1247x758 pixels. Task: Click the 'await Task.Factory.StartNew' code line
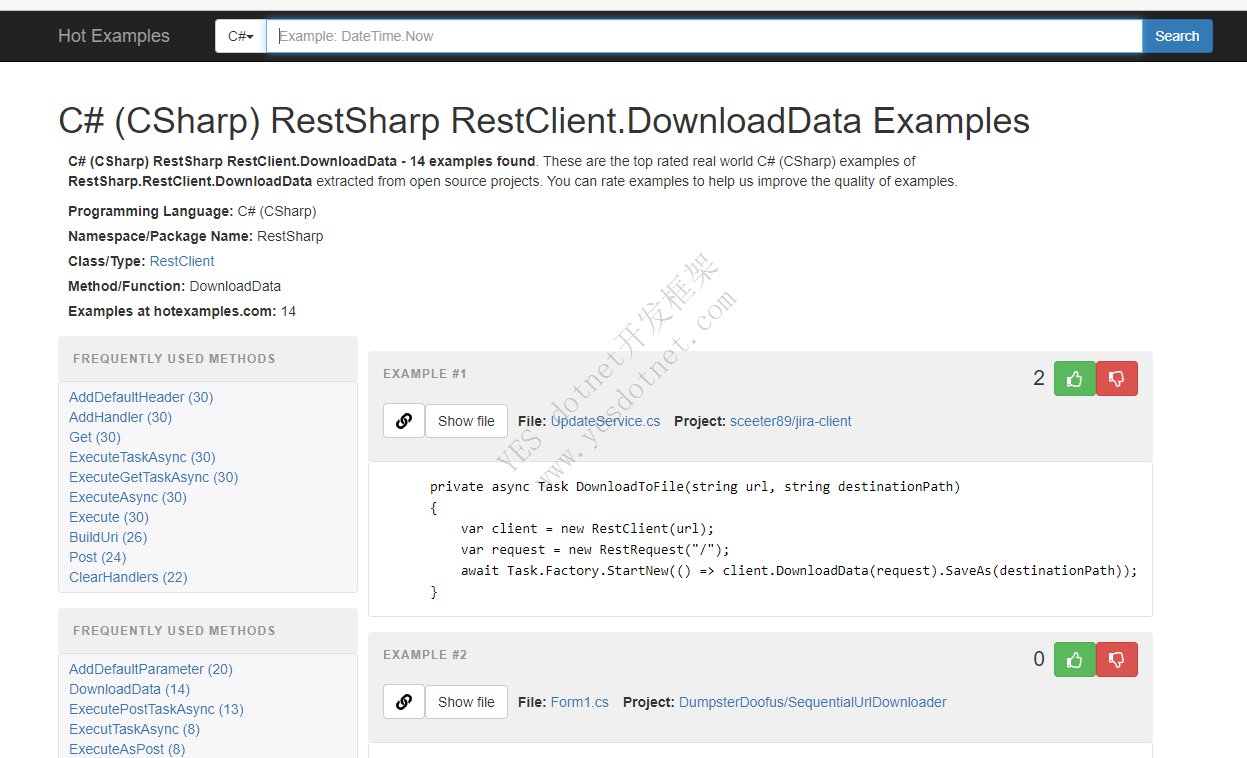tap(799, 570)
